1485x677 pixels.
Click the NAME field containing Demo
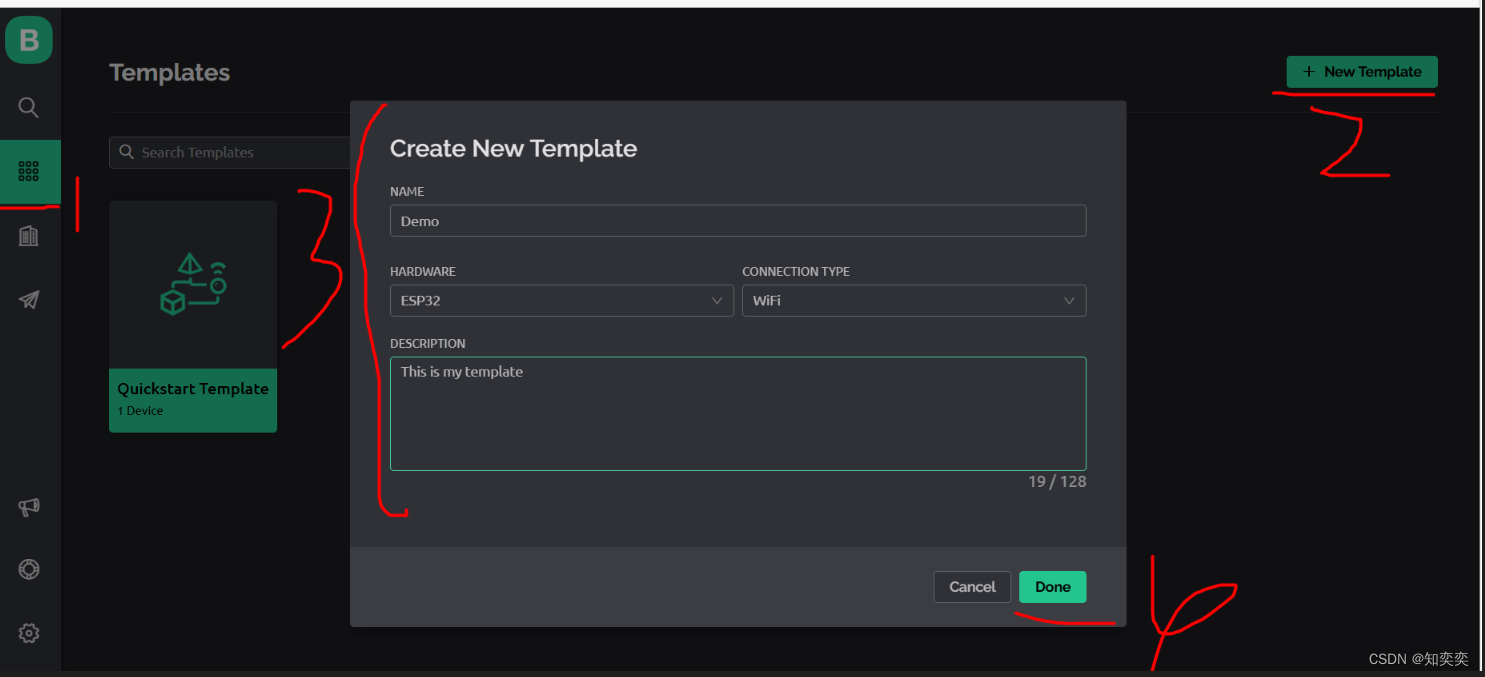[x=738, y=221]
